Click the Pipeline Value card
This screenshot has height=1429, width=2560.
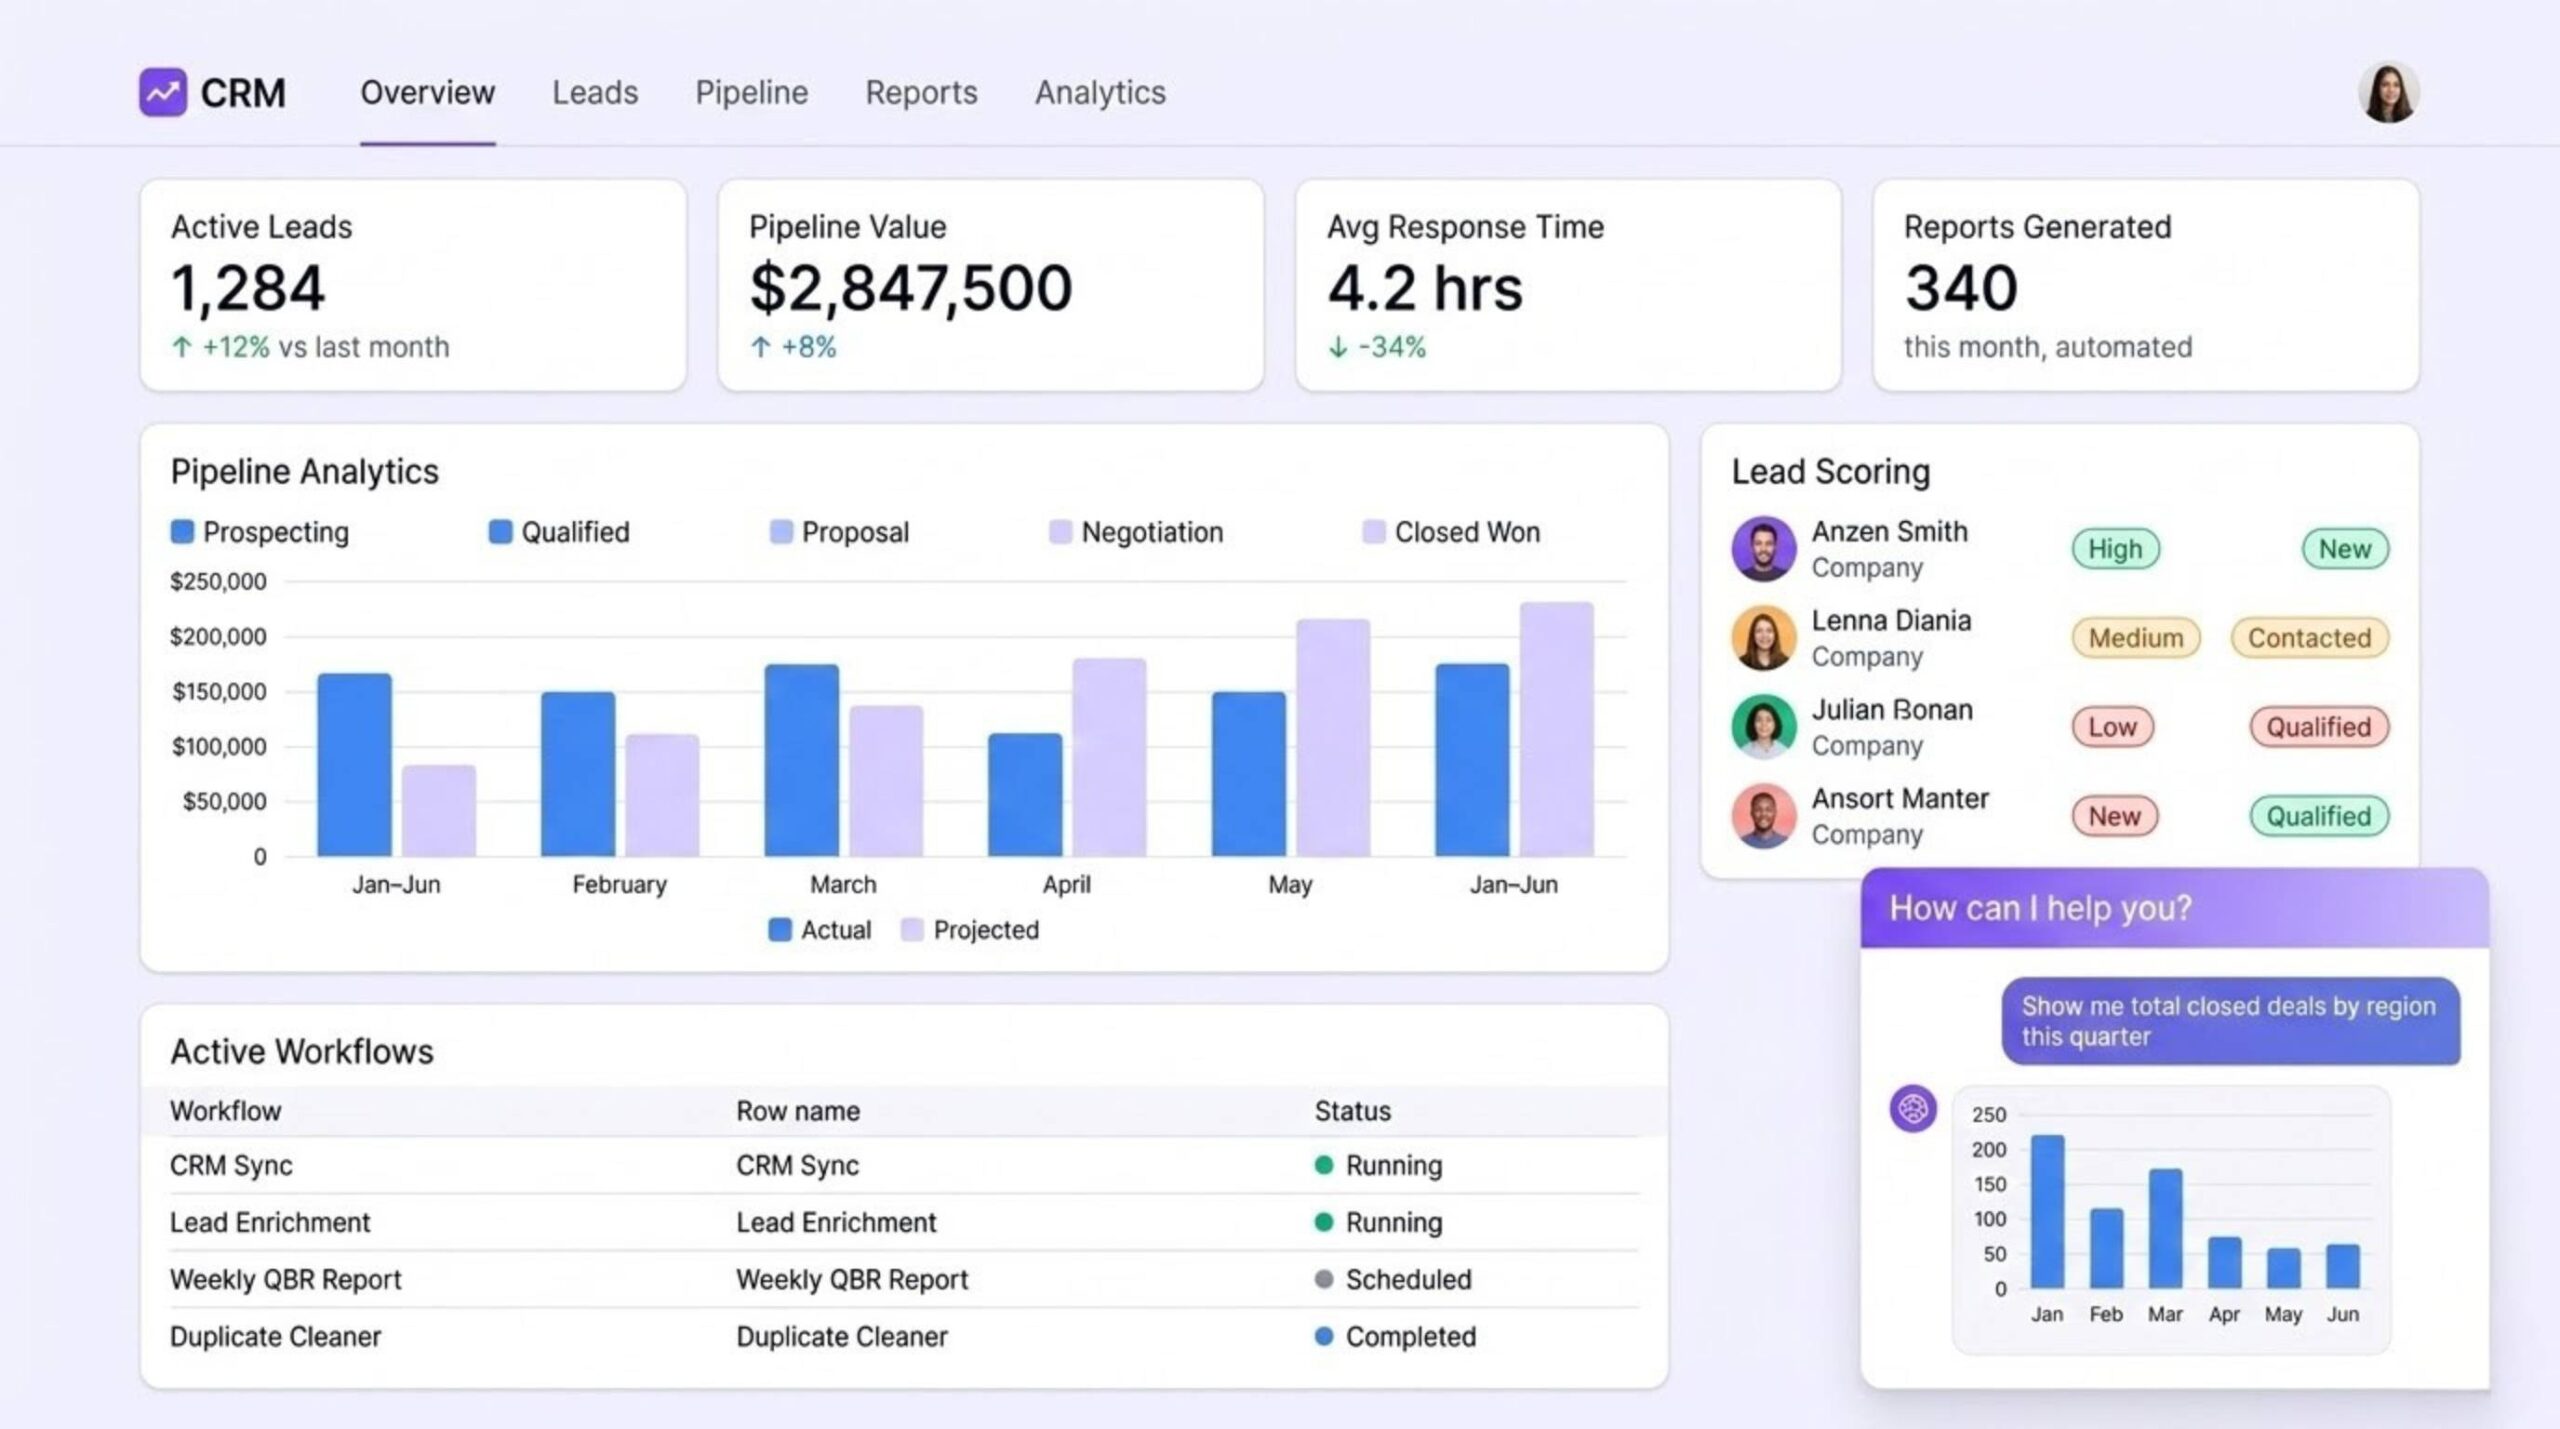pyautogui.click(x=990, y=285)
